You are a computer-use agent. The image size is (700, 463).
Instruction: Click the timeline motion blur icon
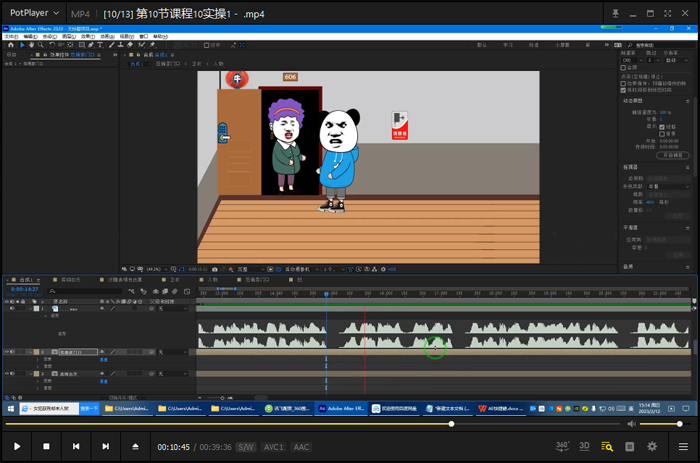click(x=175, y=291)
